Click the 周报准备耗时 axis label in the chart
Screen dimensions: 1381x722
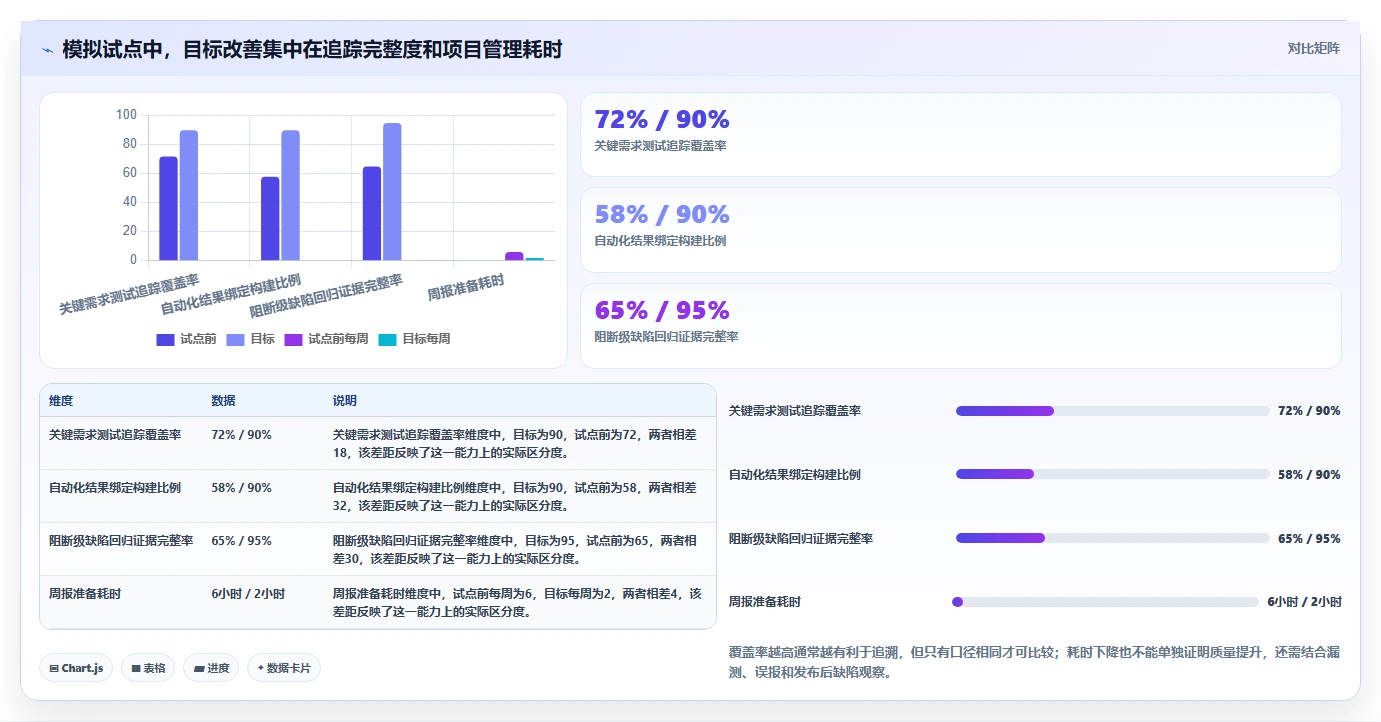[466, 288]
